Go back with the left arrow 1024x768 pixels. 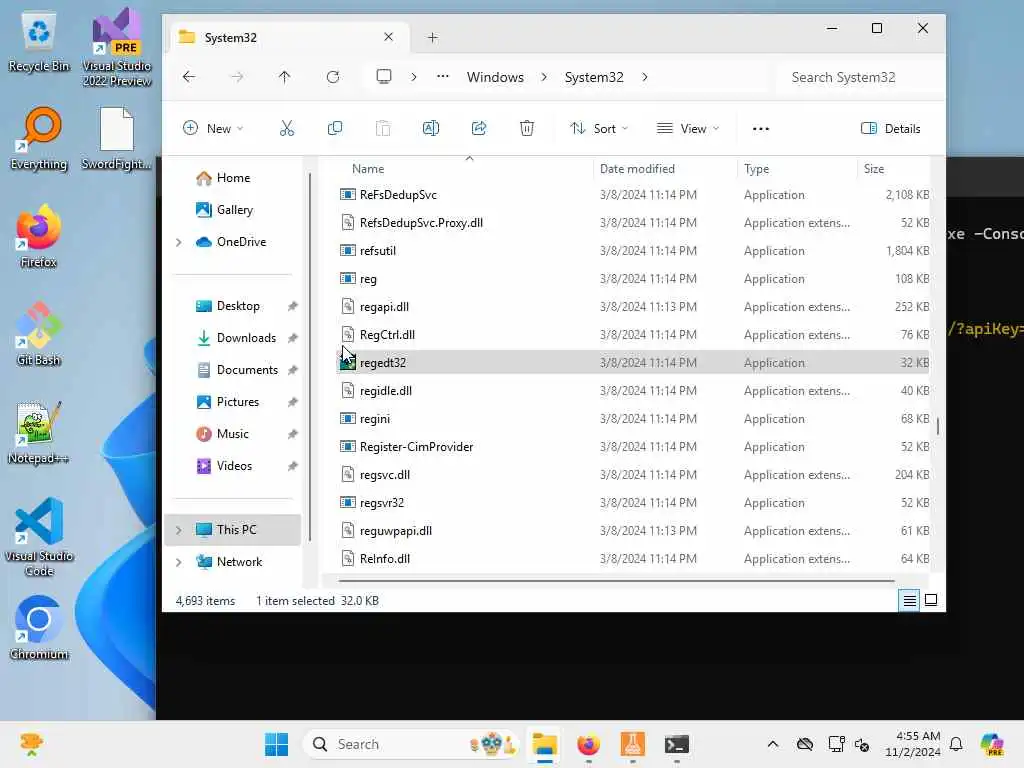[x=189, y=77]
